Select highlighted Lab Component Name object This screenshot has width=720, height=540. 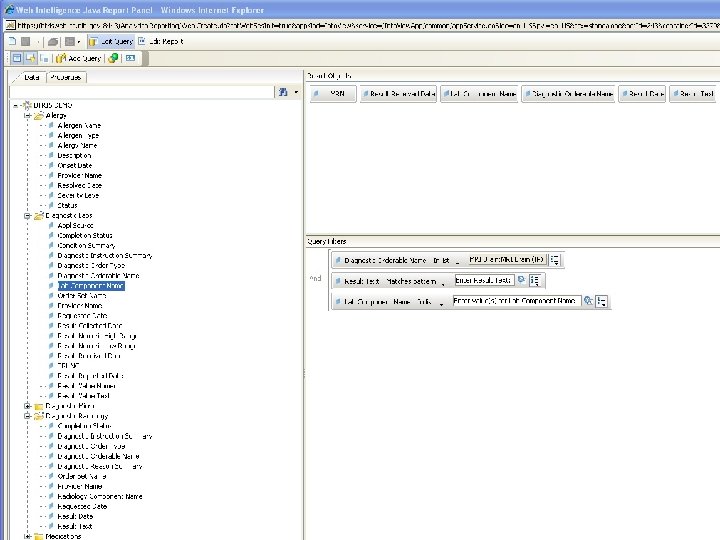(x=91, y=286)
